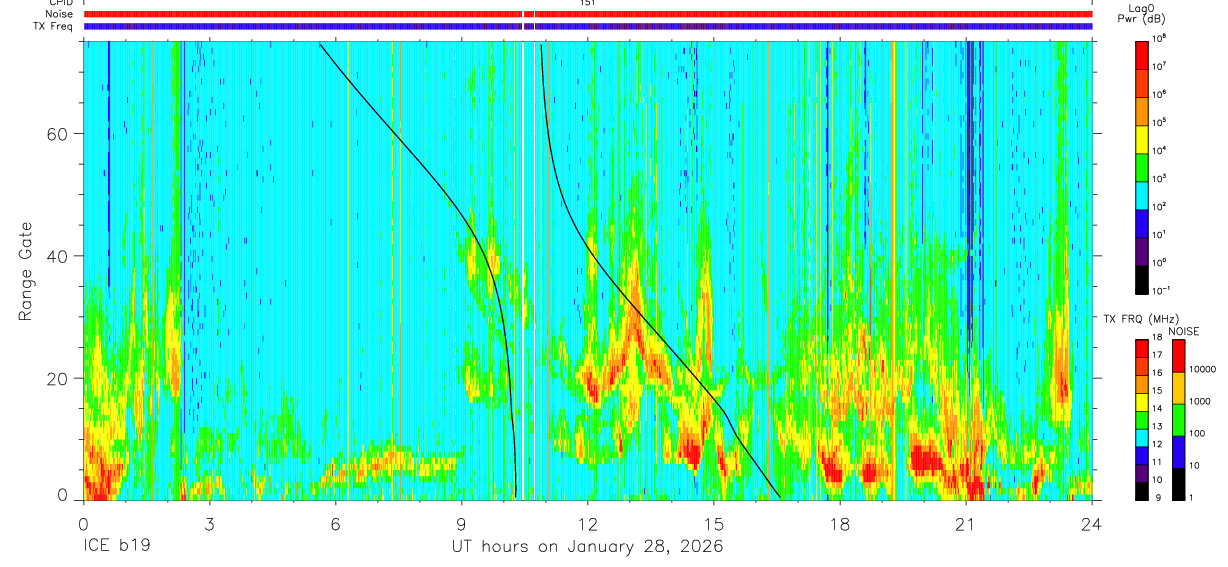The height and width of the screenshot is (567, 1228).
Task: Click the "Range Gate" y-axis label
Action: [x=26, y=272]
